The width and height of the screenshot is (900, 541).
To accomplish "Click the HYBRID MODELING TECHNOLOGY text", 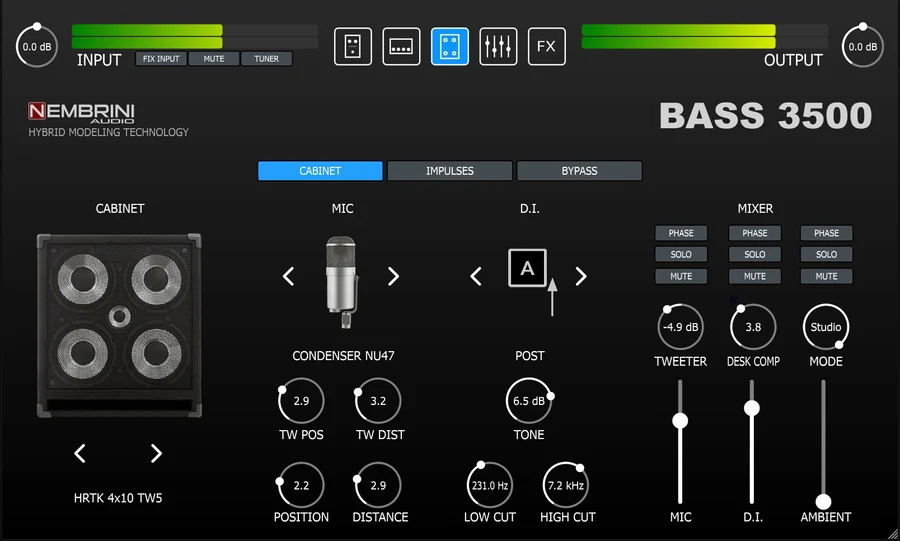I will pos(108,132).
